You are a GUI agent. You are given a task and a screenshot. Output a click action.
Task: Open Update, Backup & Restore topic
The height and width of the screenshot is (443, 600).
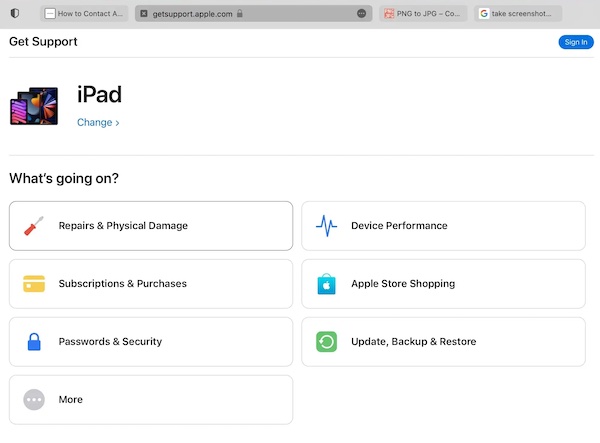coord(443,342)
